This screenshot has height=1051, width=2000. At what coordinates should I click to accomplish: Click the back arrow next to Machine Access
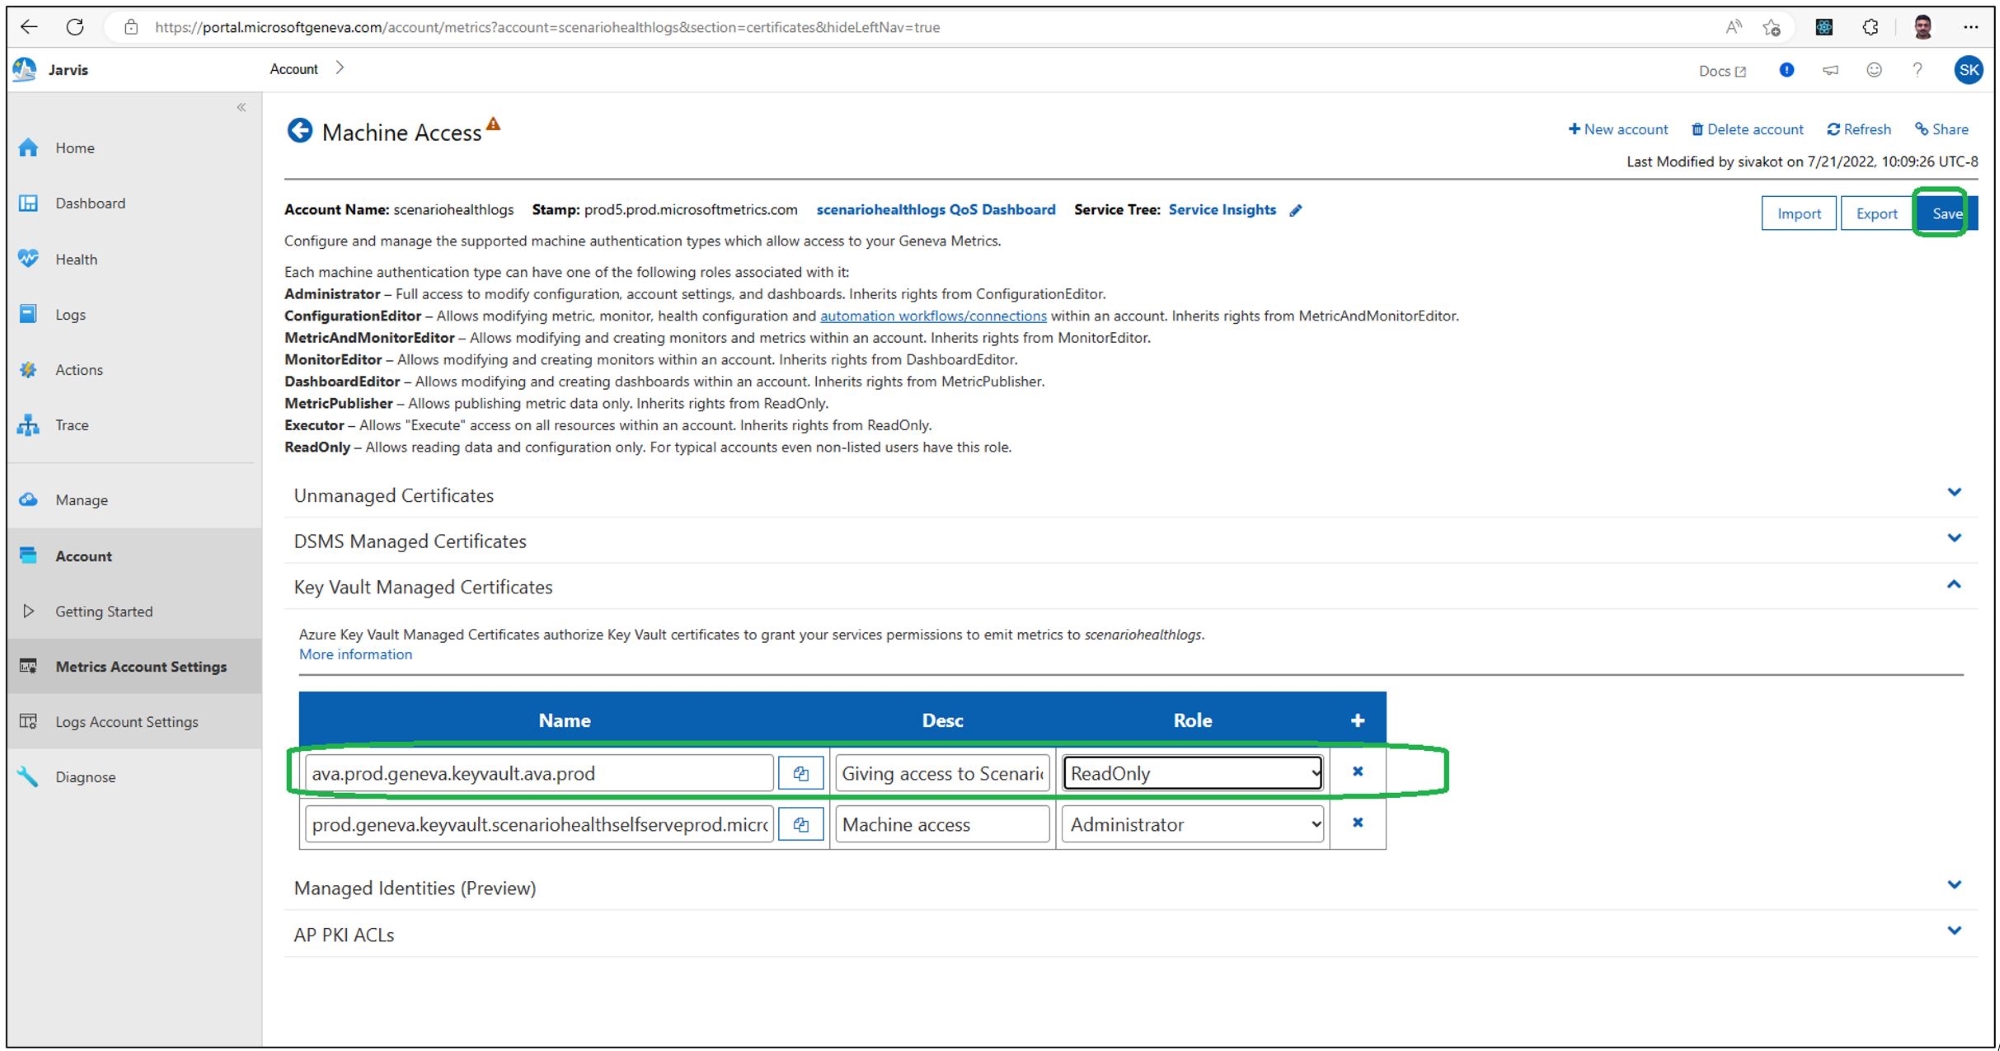(x=299, y=131)
